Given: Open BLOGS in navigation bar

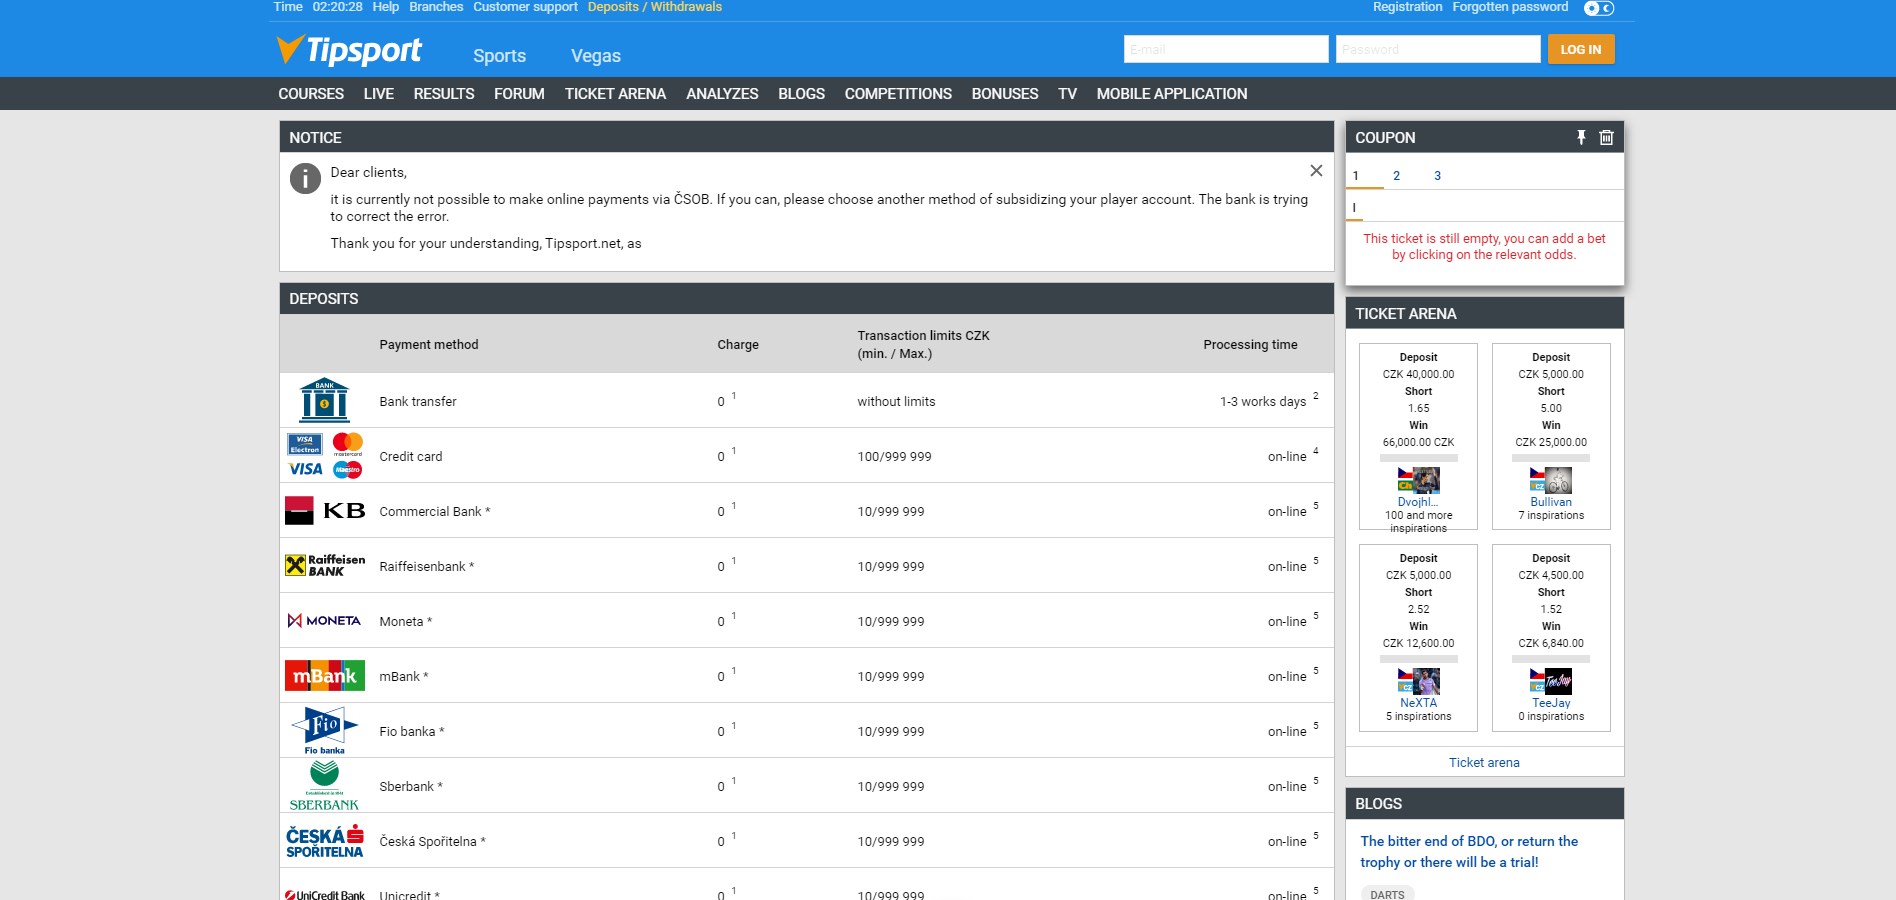Looking at the screenshot, I should pyautogui.click(x=802, y=93).
